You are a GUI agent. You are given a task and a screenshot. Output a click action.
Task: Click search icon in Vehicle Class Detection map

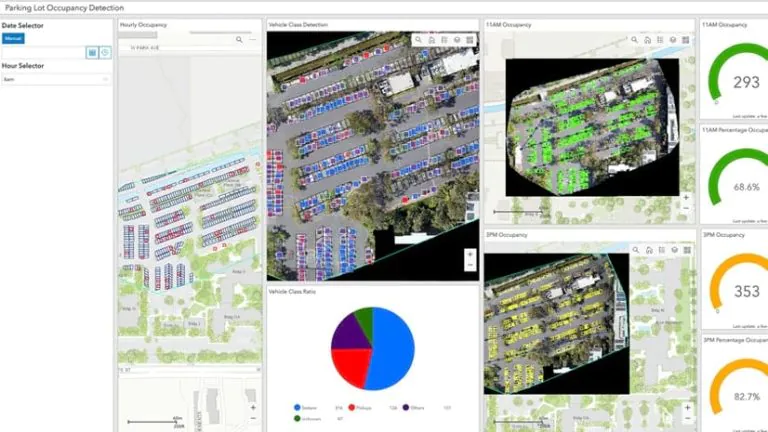point(418,40)
